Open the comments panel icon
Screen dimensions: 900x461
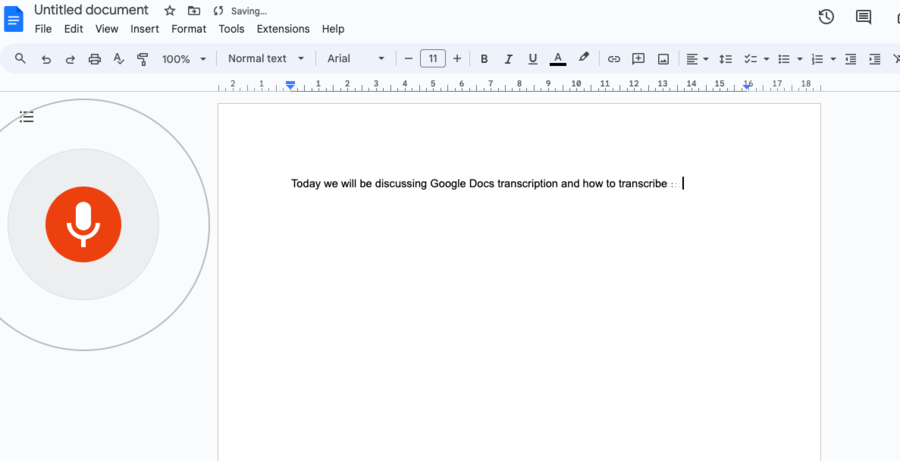click(863, 17)
